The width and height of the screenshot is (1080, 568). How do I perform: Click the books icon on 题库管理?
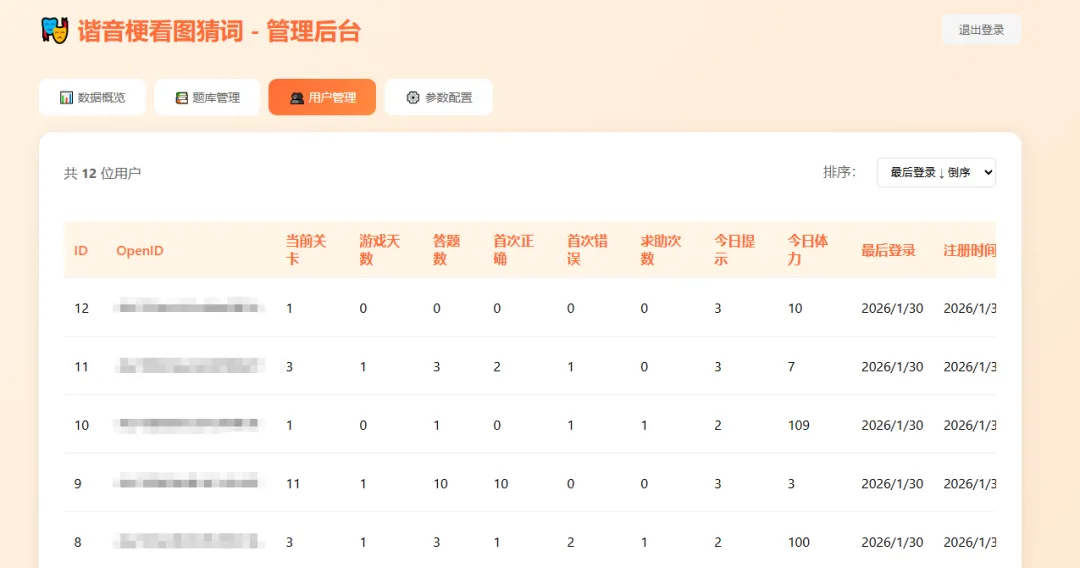tap(181, 98)
